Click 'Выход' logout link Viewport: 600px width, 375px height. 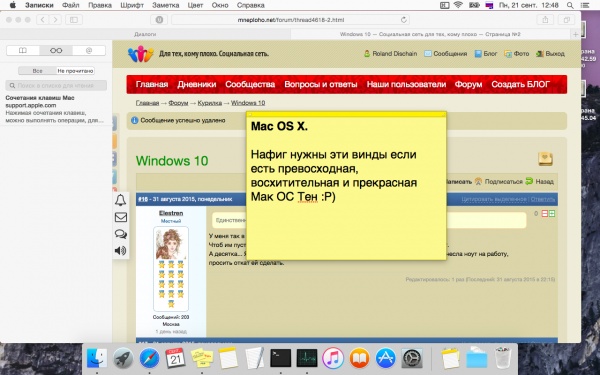[x=550, y=54]
